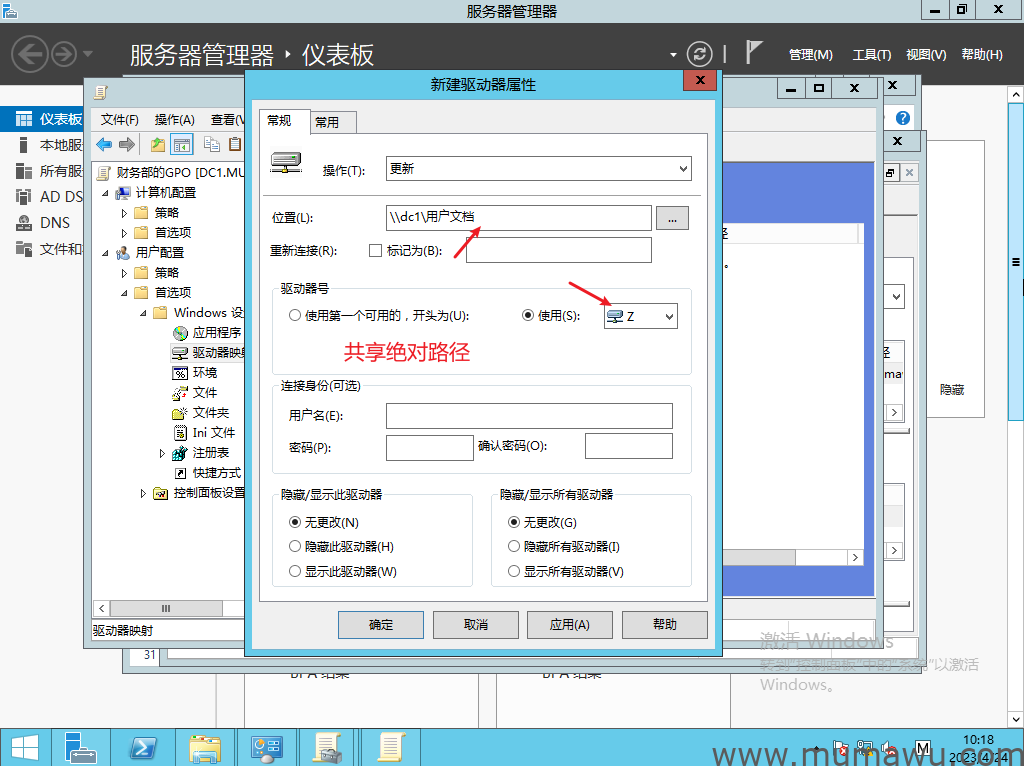
Task: Enable the reconnect checkbox
Action: pos(376,251)
